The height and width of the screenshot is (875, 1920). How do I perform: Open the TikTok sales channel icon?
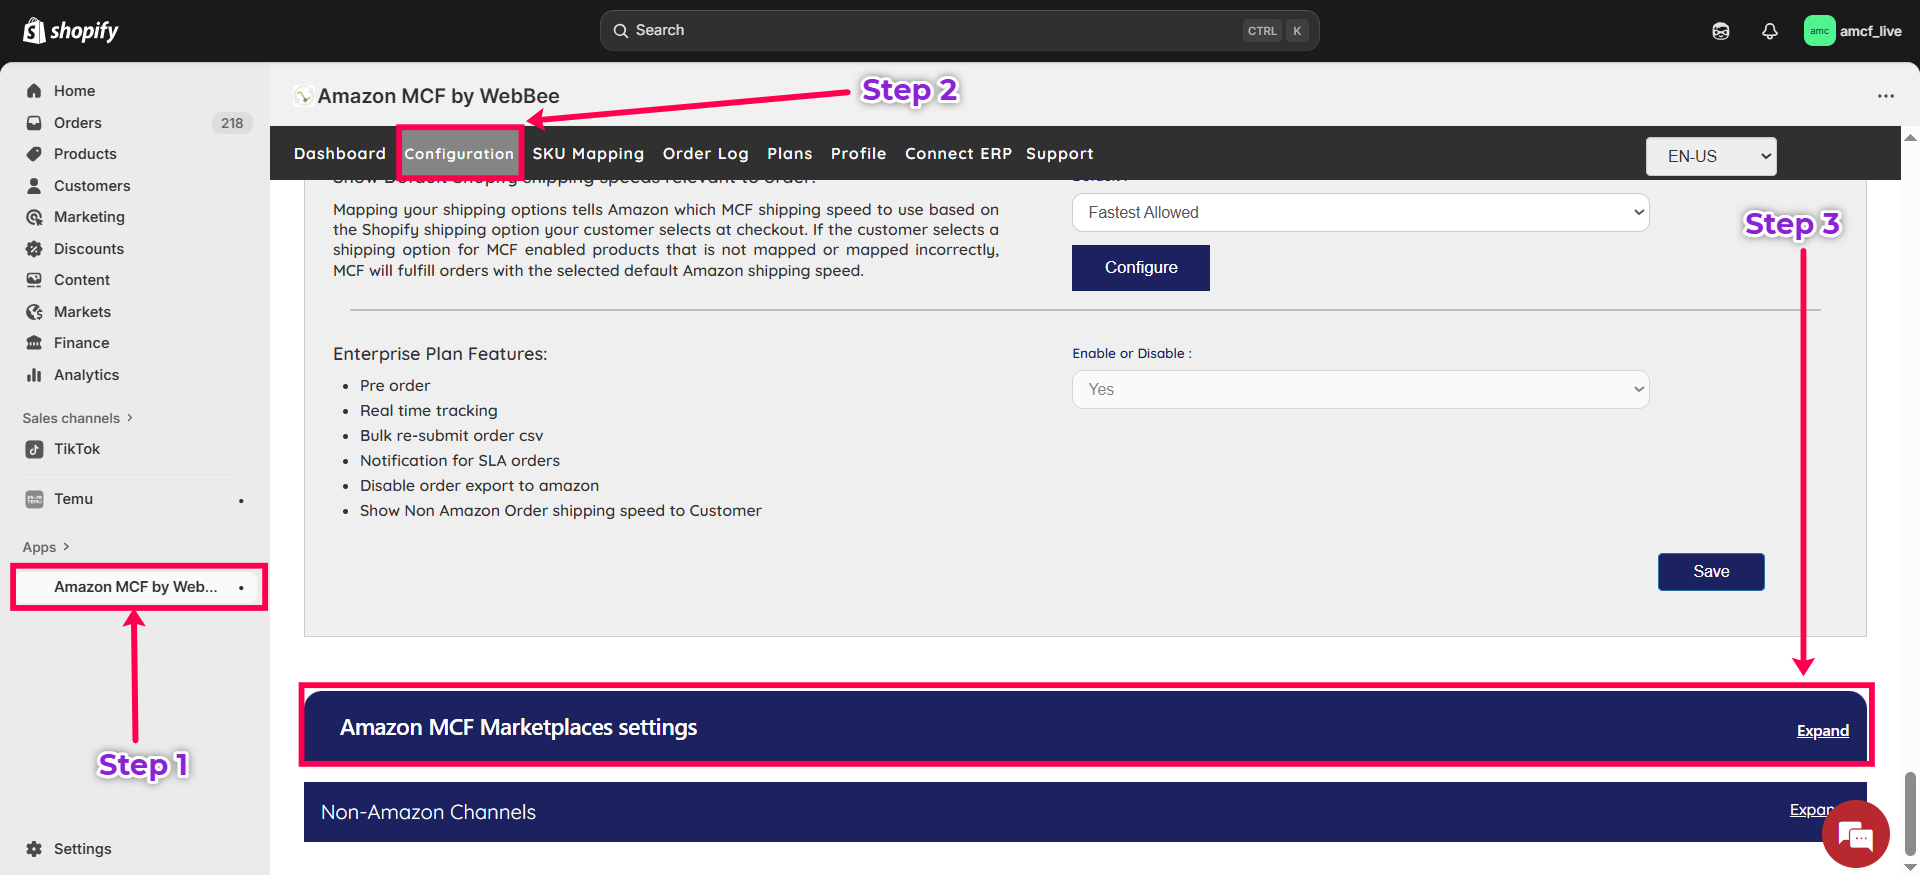[x=34, y=449]
